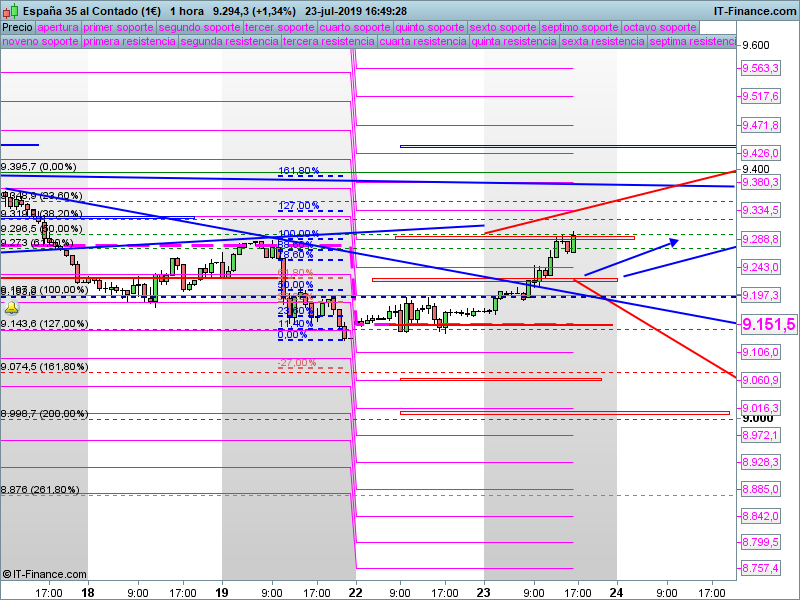Viewport: 800px width, 600px height.
Task: Select the primer soporte label
Action: [118, 27]
